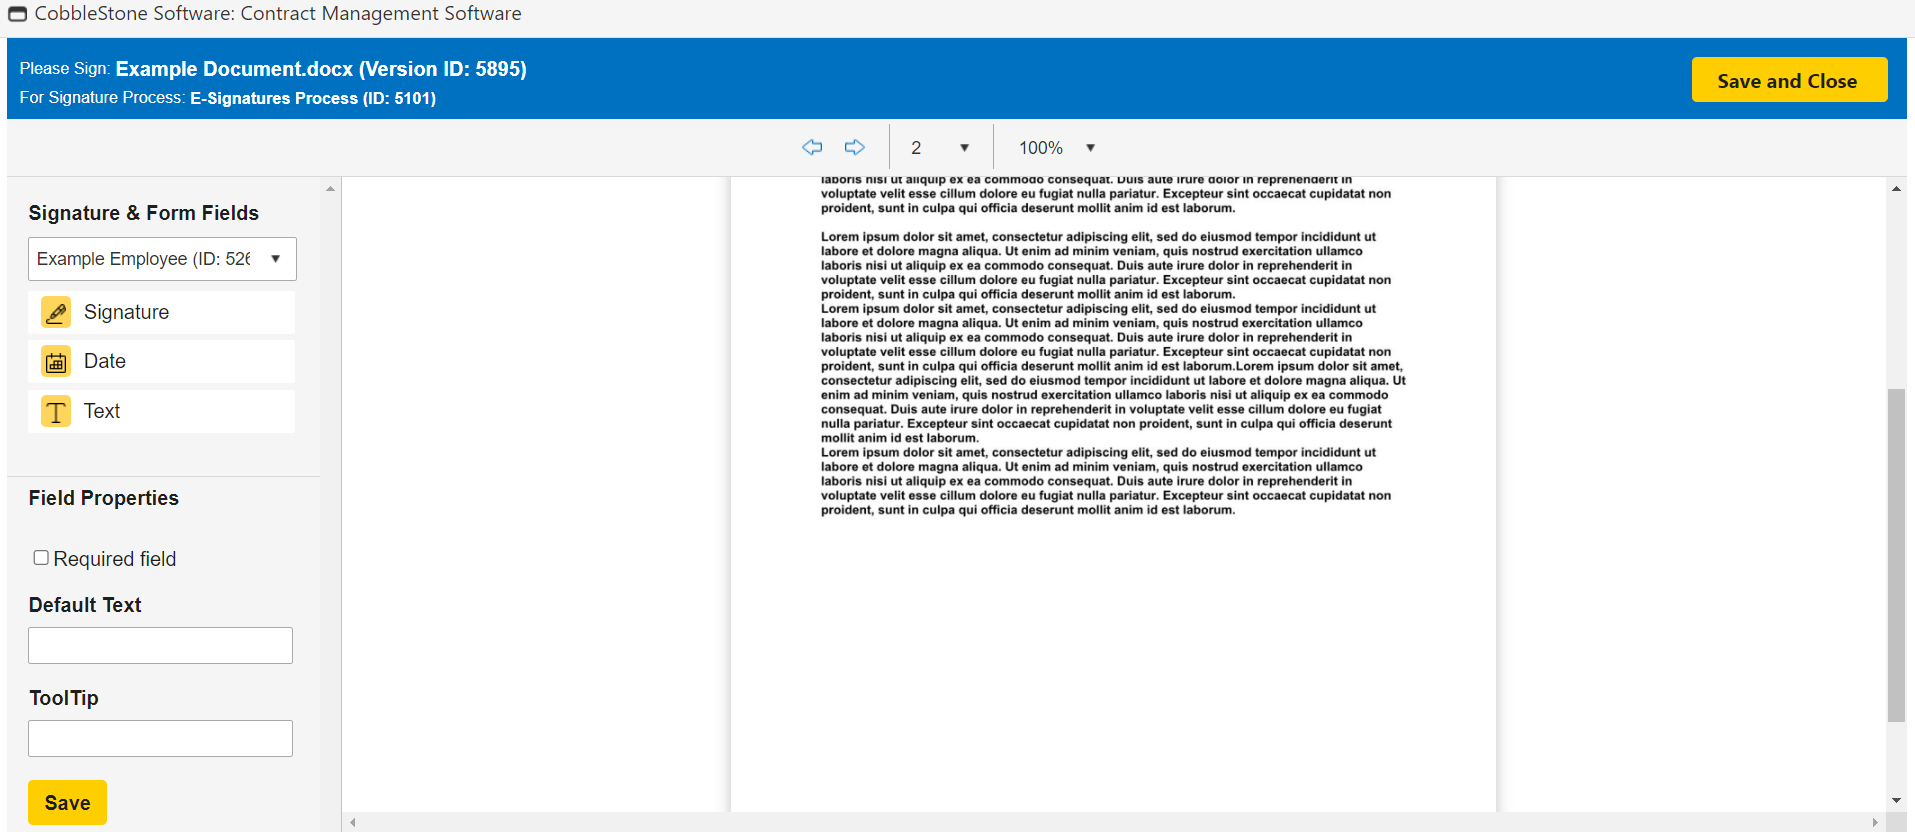Click the 'Signature & Form Fields' heading
This screenshot has width=1915, height=832.
(143, 213)
